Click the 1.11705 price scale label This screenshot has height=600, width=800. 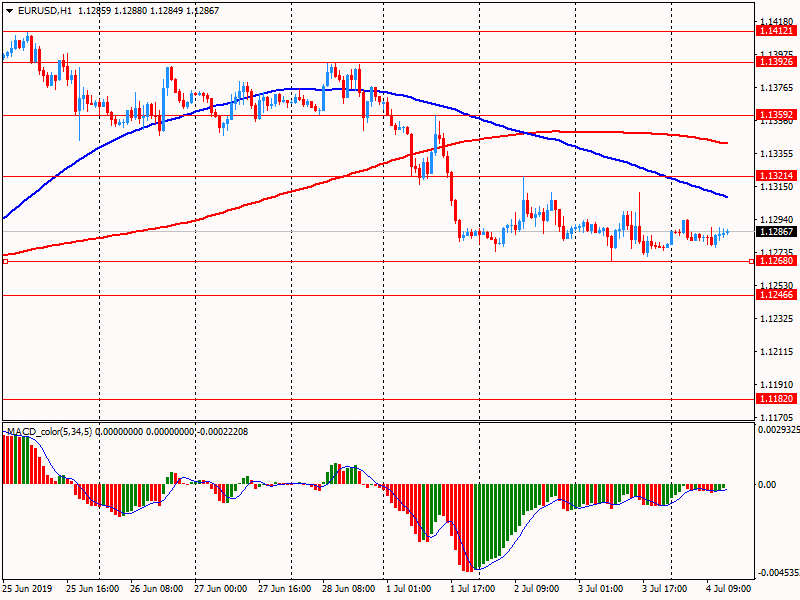[777, 417]
